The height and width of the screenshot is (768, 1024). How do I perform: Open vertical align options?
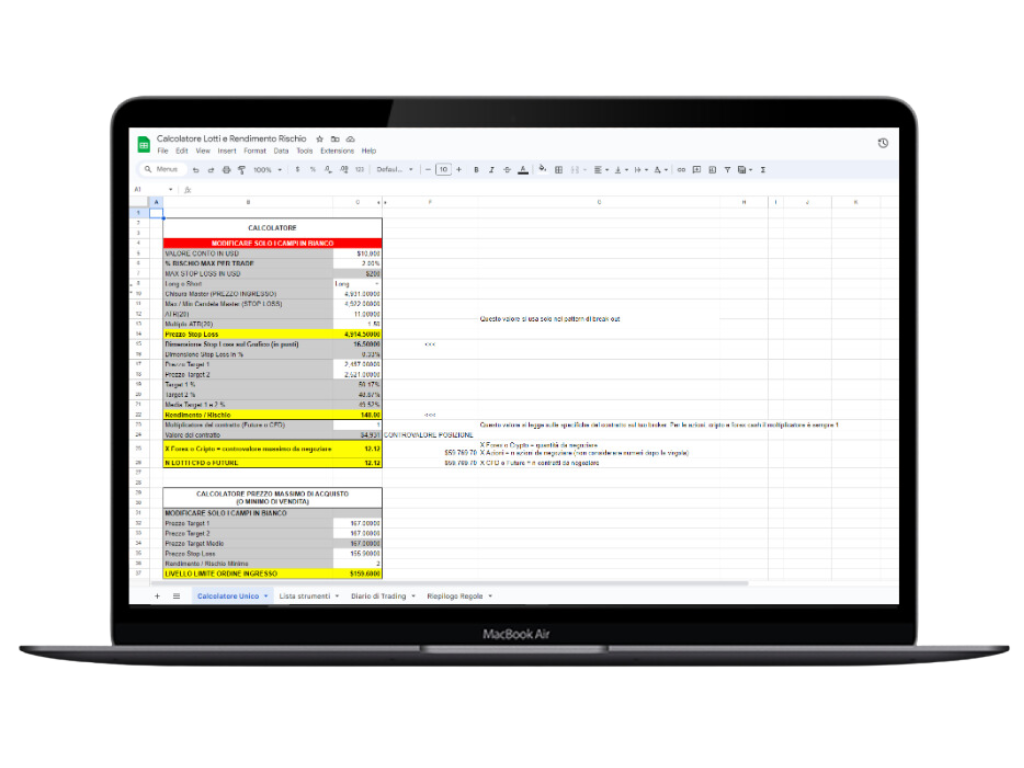coord(620,170)
